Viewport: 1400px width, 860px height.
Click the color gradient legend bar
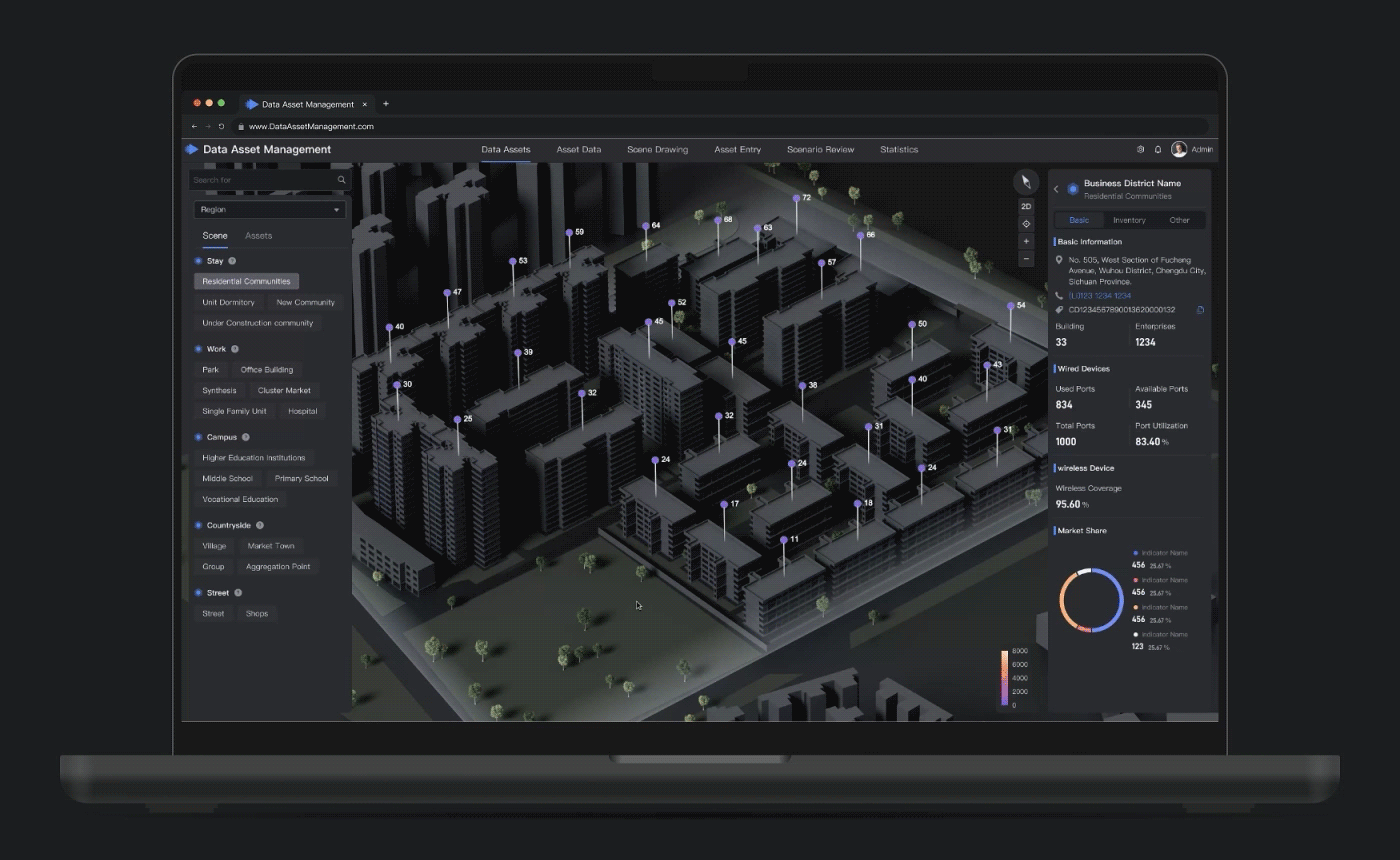1004,679
